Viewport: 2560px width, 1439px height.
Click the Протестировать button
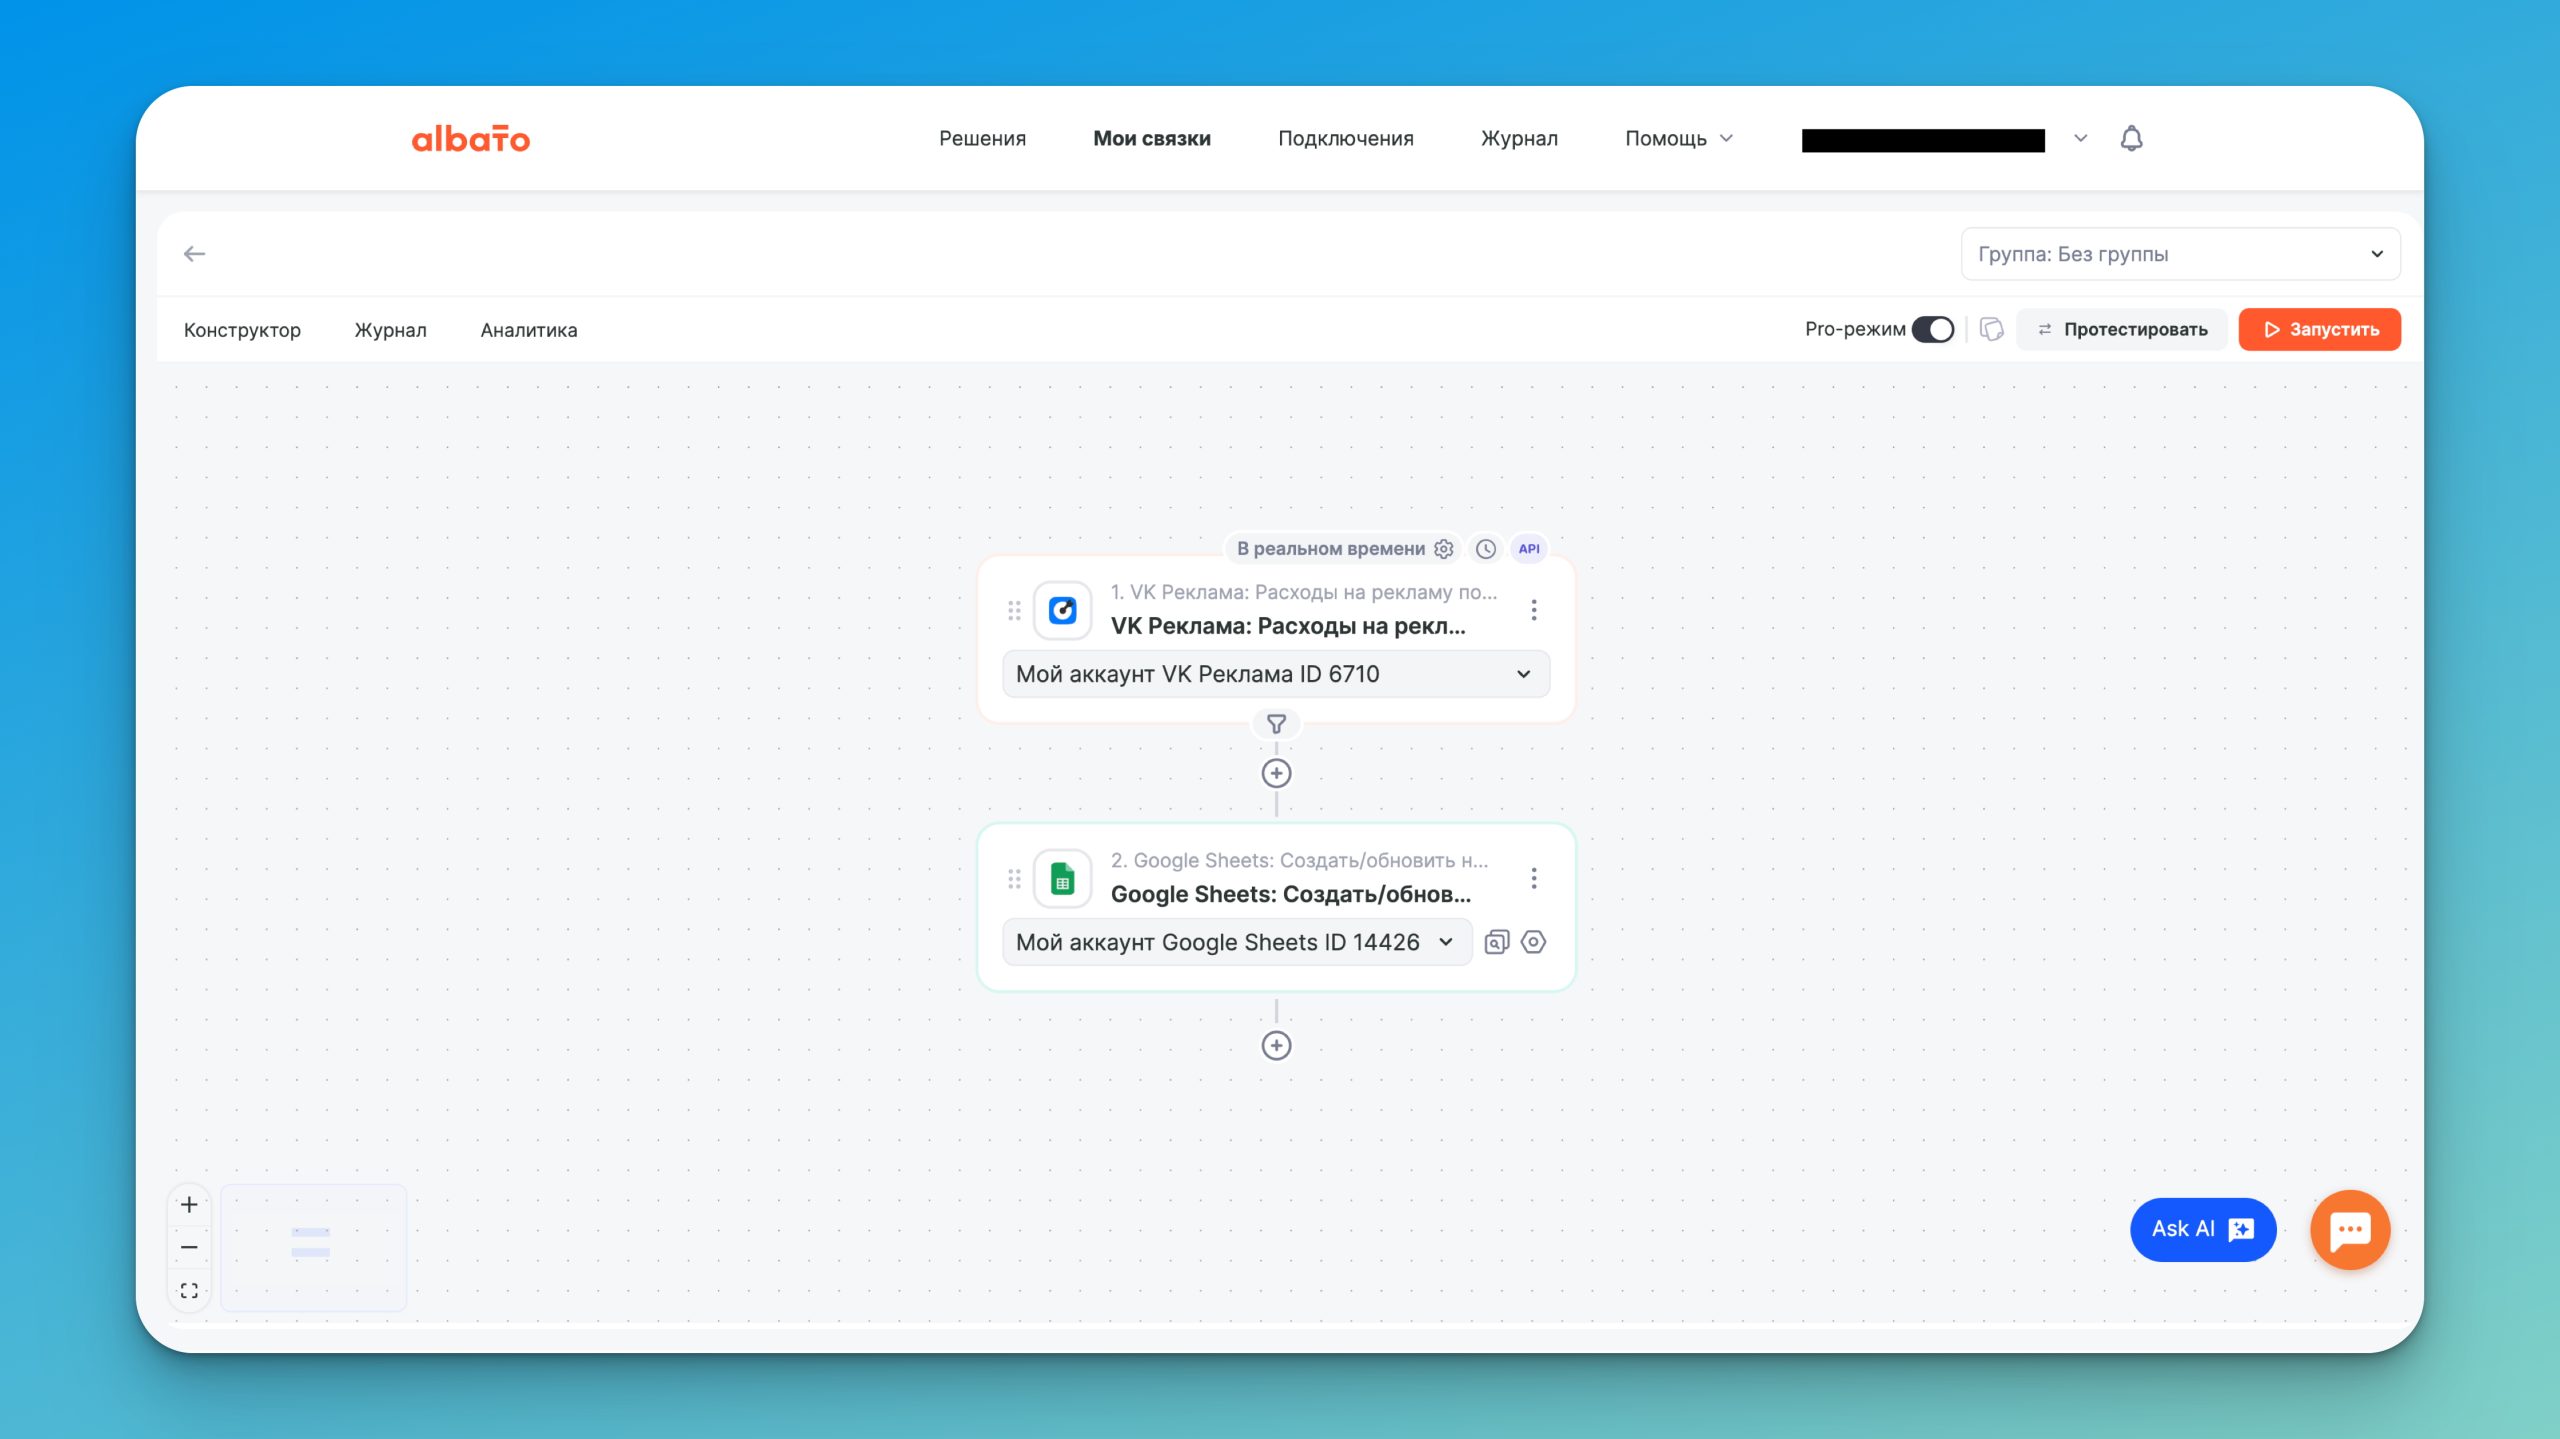pos(2122,329)
